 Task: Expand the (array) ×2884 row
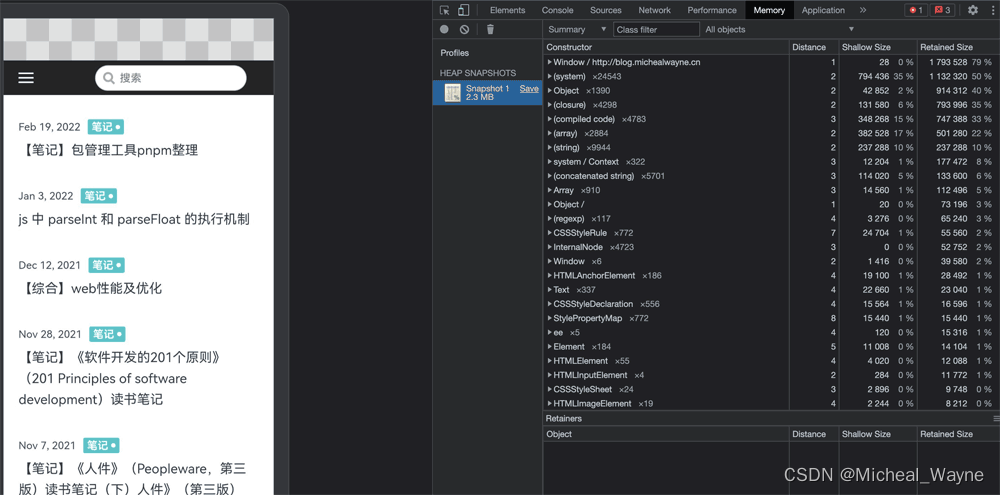click(x=550, y=133)
